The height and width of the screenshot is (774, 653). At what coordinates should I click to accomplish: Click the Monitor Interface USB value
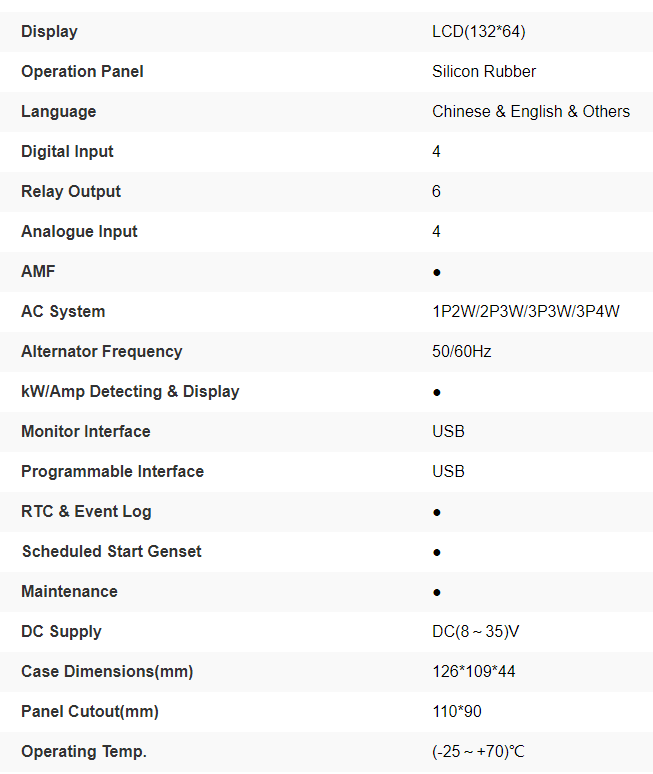pyautogui.click(x=448, y=432)
